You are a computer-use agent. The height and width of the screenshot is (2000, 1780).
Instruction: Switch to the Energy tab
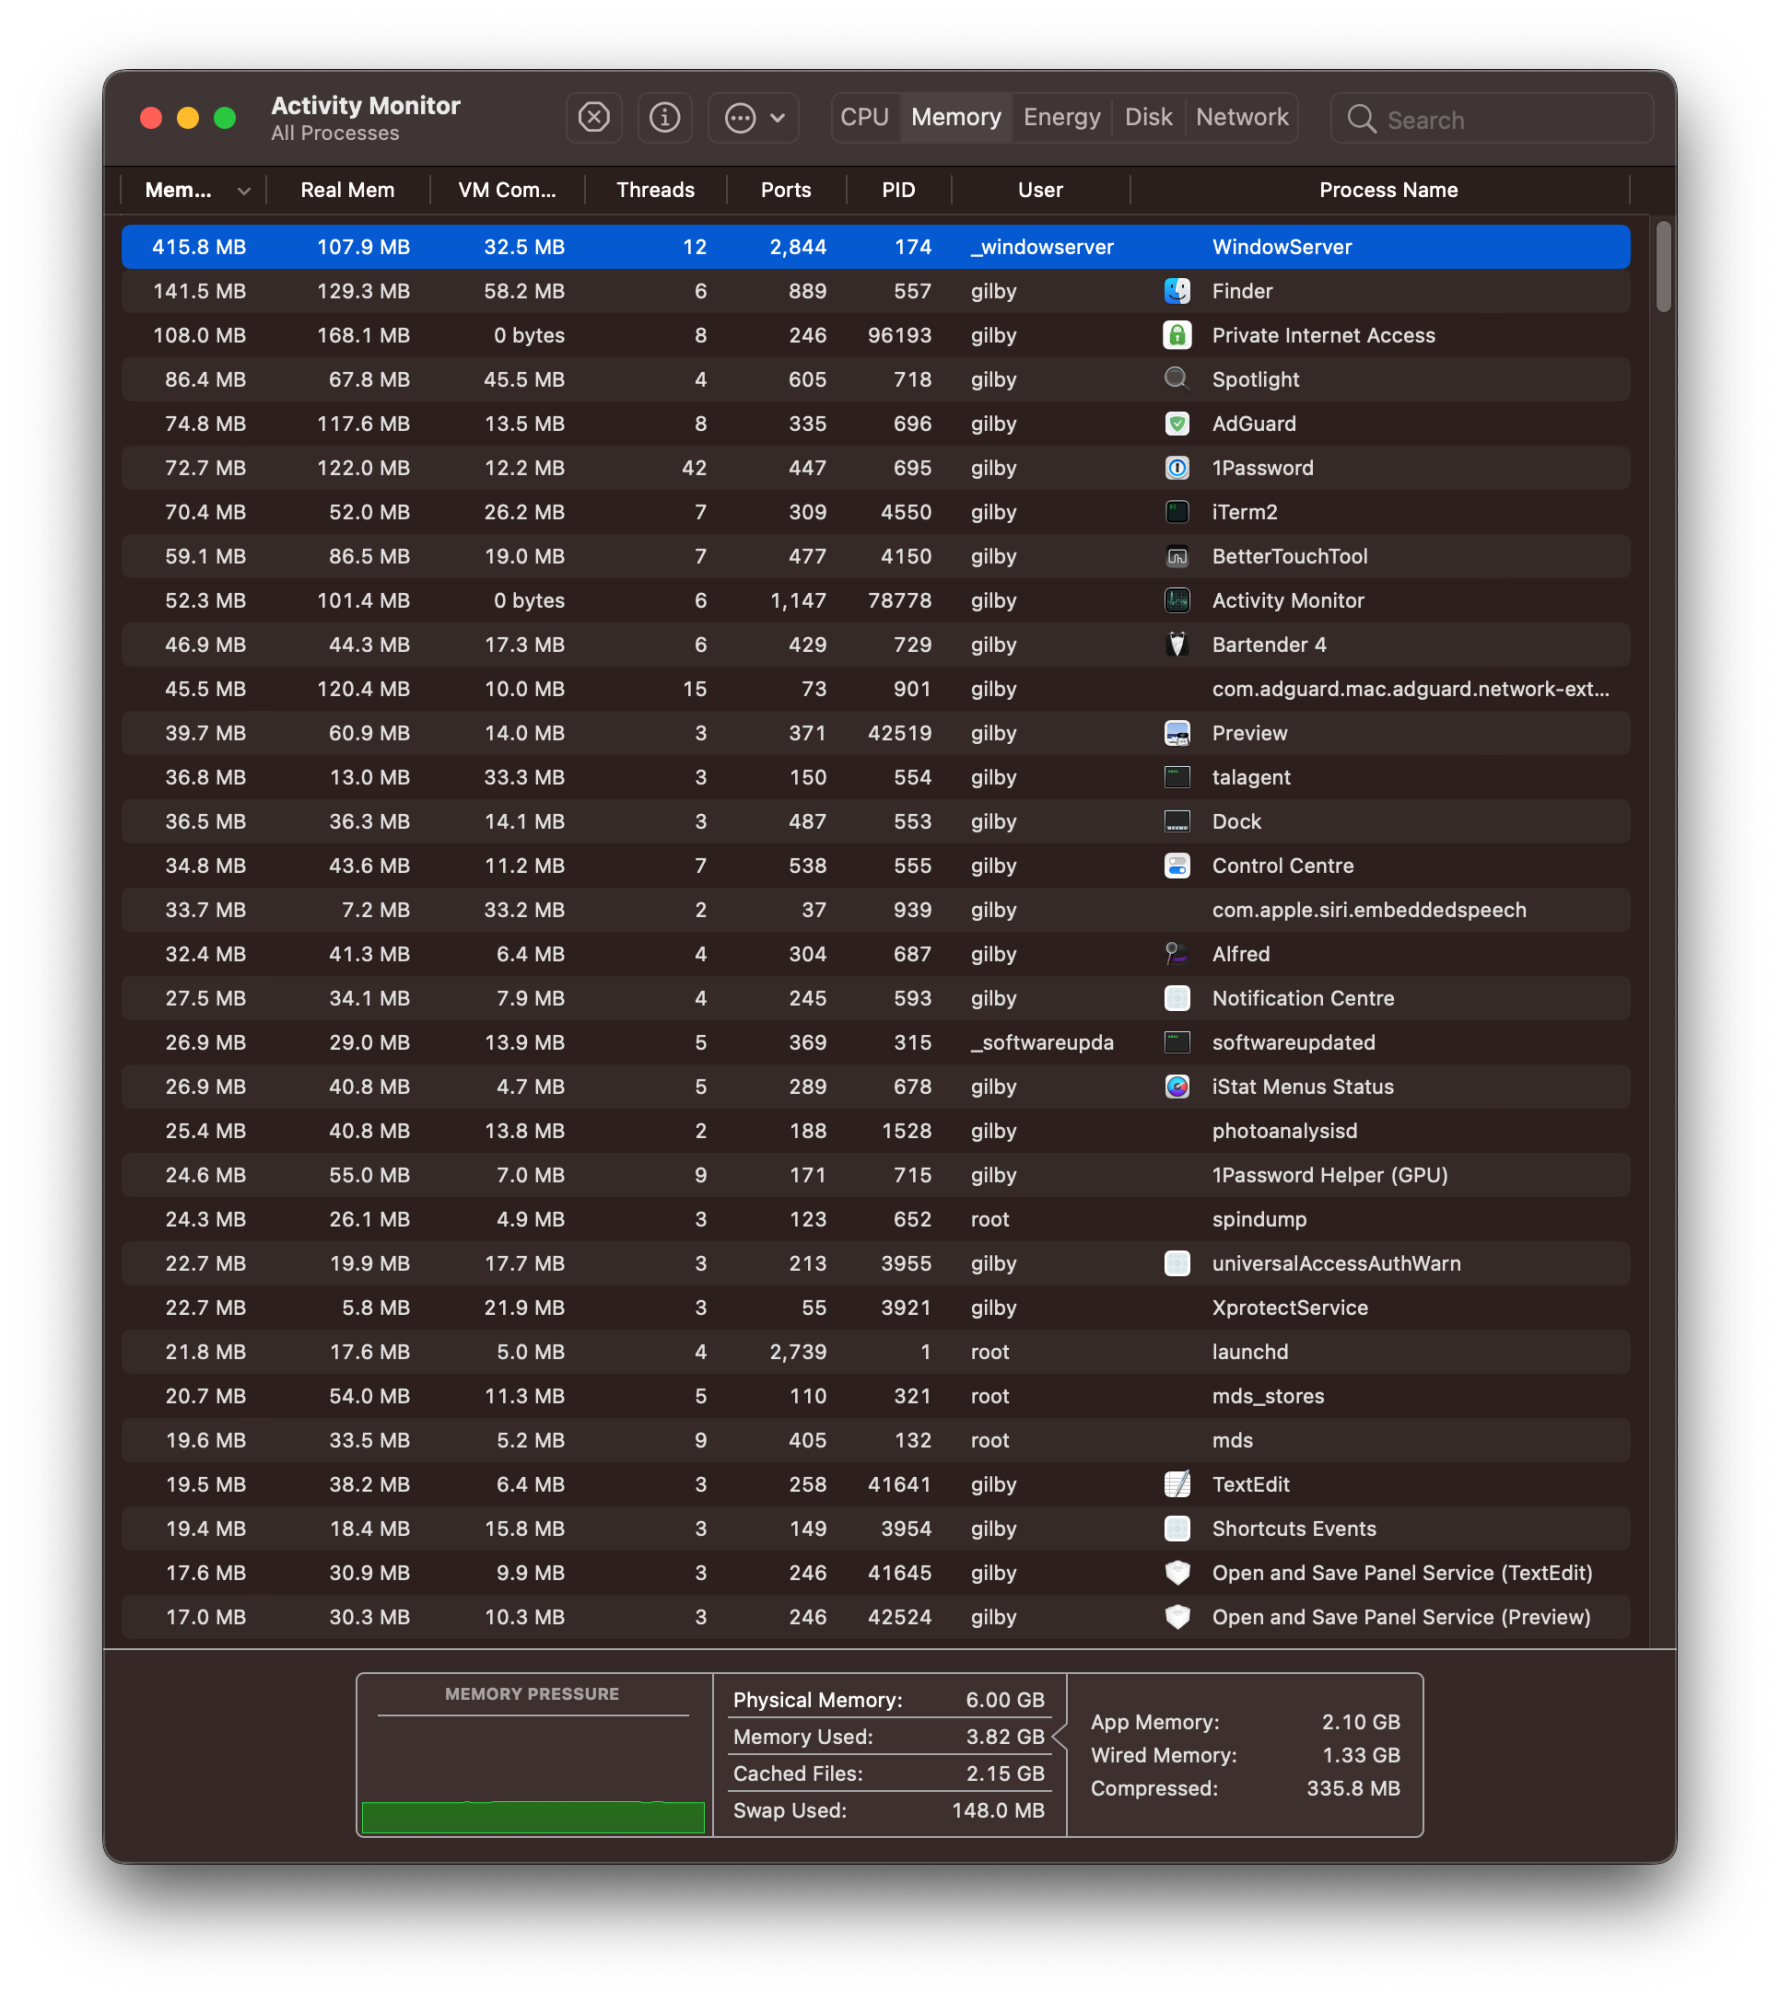[x=1062, y=118]
